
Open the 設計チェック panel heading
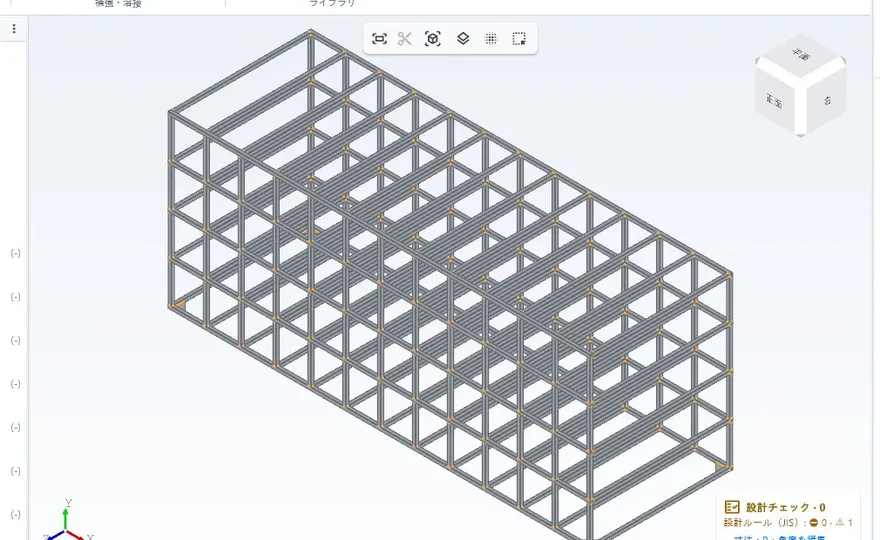(x=785, y=507)
